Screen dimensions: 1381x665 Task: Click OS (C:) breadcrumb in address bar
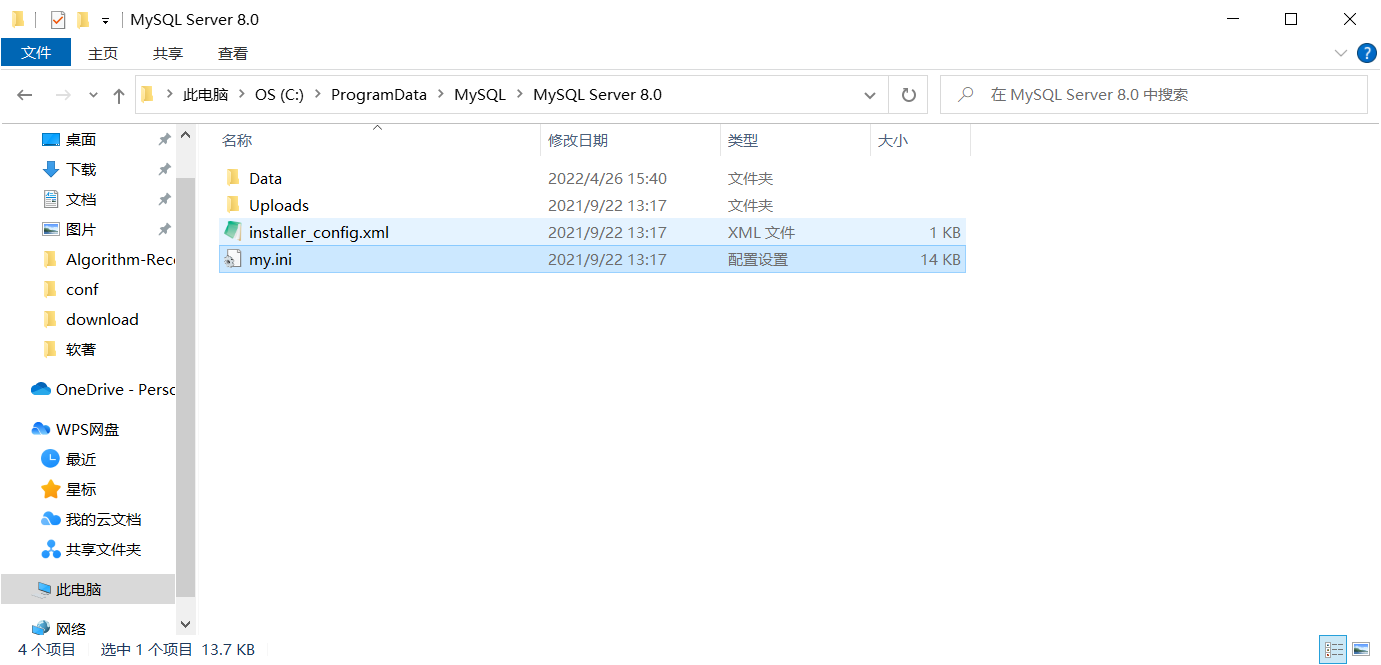tap(279, 95)
